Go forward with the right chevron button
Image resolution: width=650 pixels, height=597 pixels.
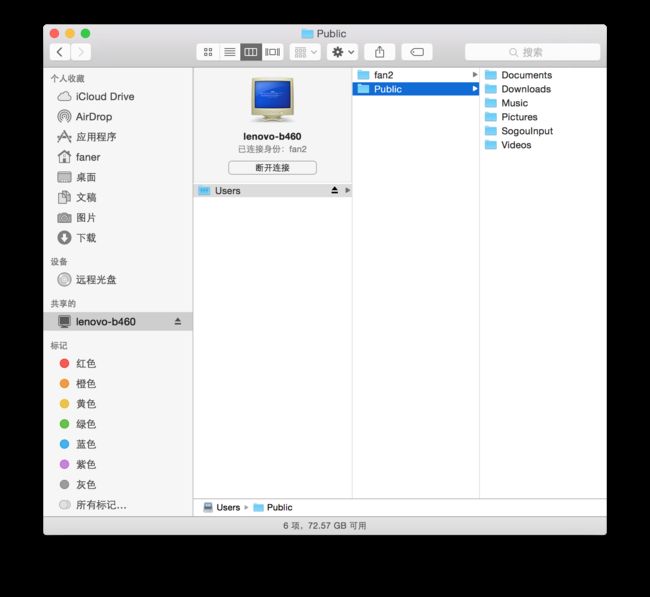(81, 52)
